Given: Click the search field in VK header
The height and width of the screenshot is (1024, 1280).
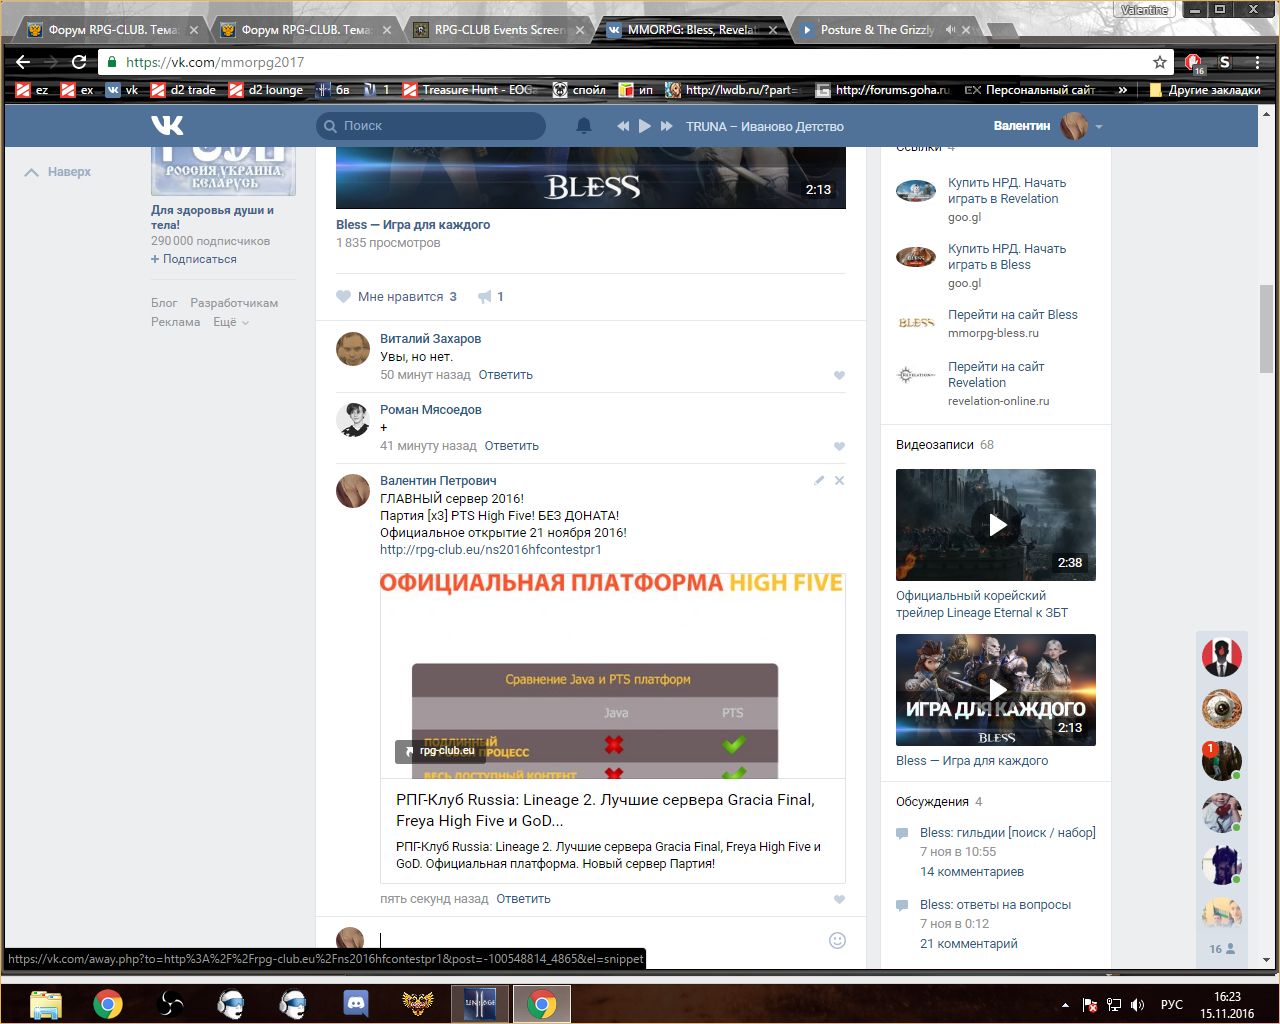Looking at the screenshot, I should [x=431, y=126].
